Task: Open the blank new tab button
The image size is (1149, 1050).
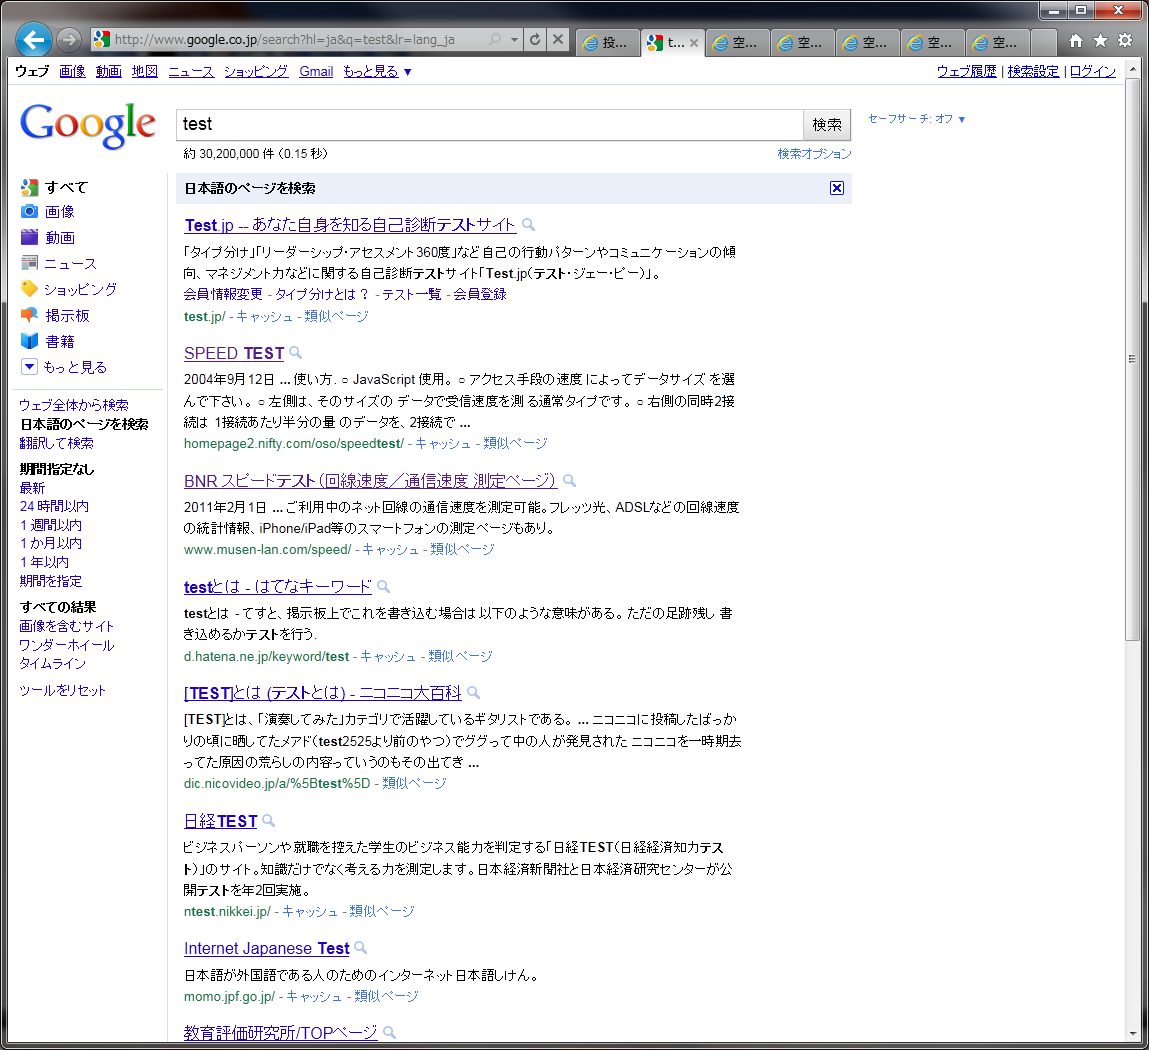Action: click(x=1043, y=43)
